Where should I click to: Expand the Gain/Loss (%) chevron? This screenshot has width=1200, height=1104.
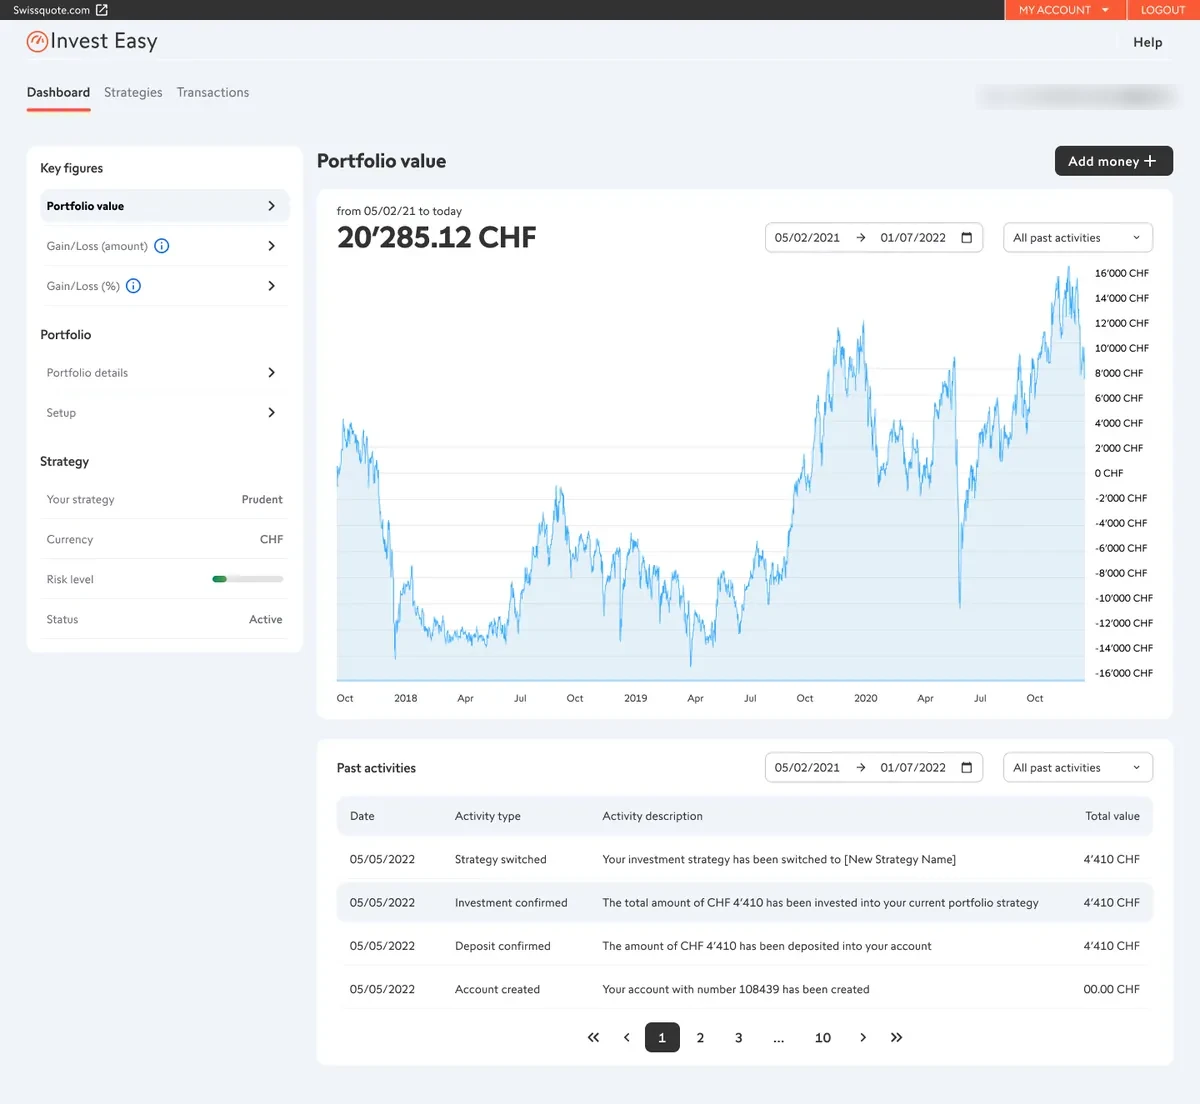pos(271,286)
